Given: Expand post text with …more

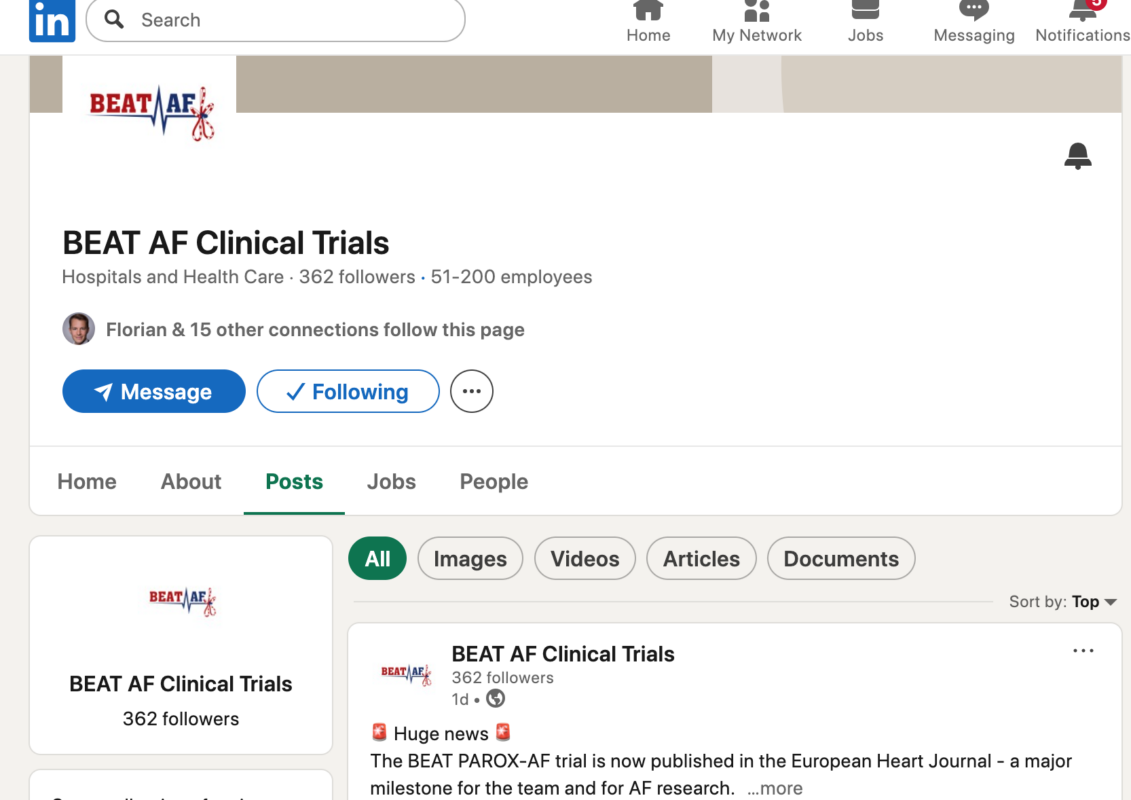Looking at the screenshot, I should (x=774, y=788).
